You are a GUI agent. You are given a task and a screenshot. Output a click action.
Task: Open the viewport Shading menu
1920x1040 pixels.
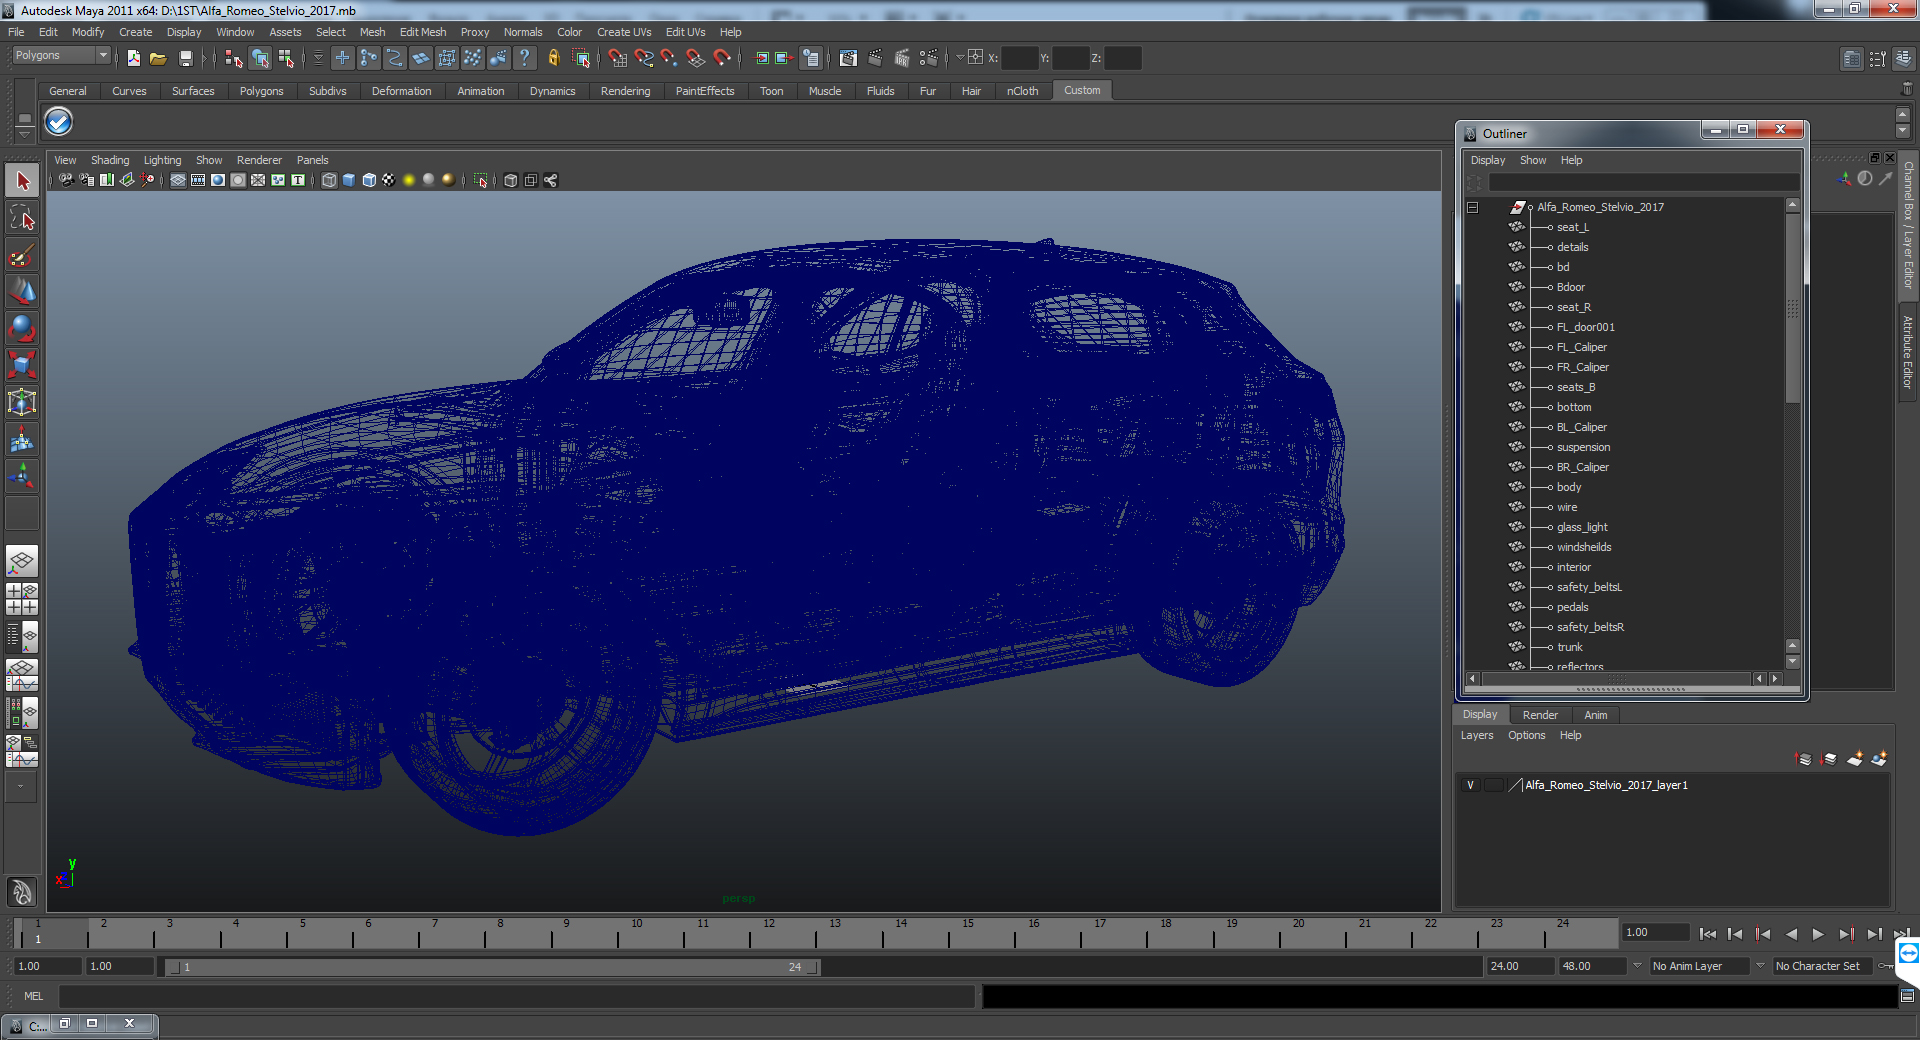(x=110, y=160)
